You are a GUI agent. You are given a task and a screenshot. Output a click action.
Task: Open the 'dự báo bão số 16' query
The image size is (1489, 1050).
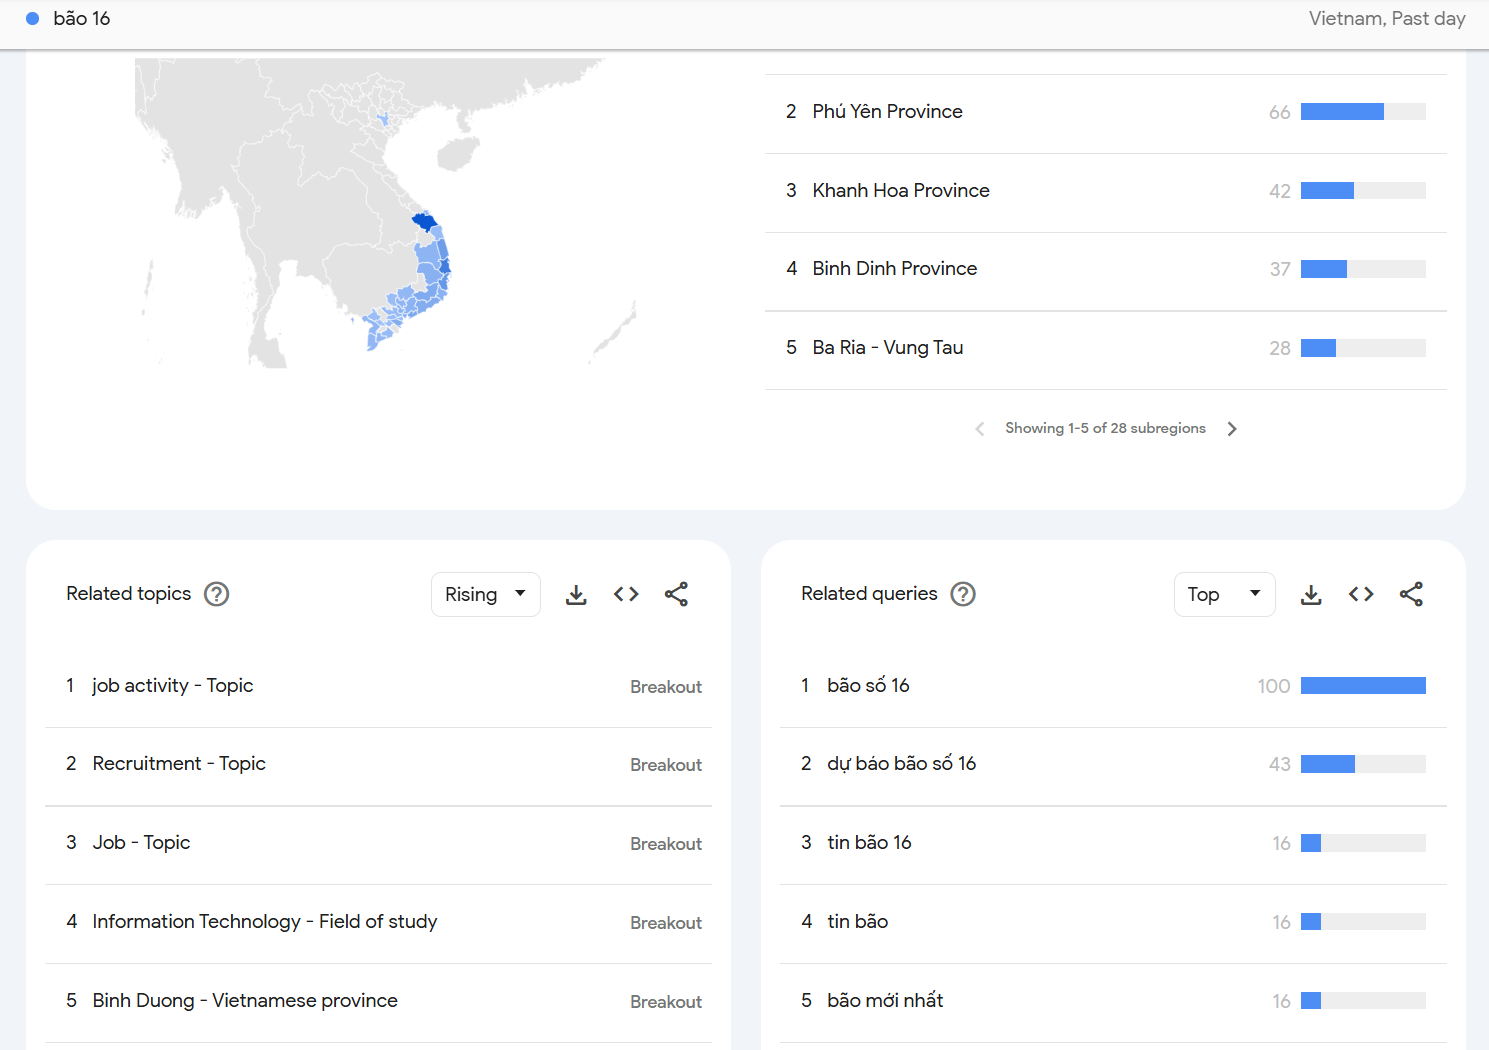coord(901,764)
